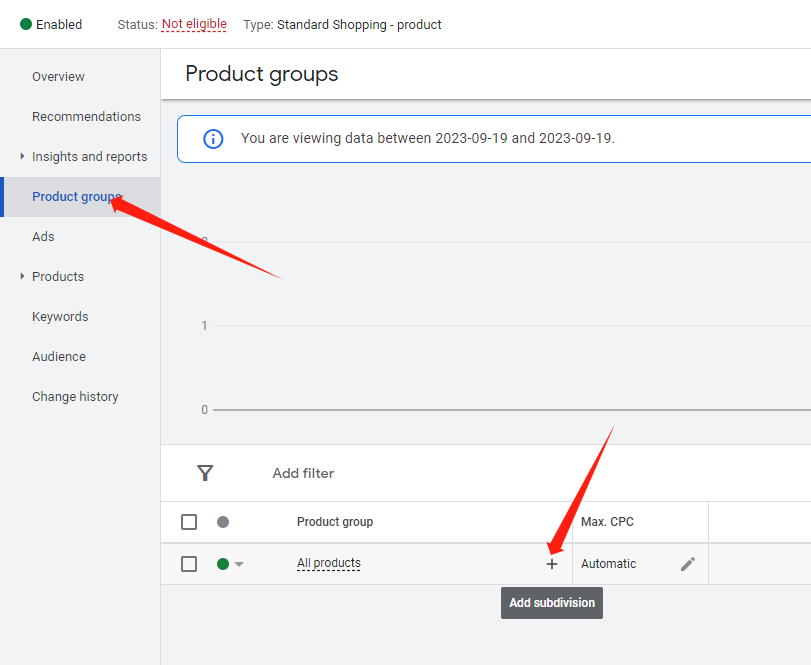Open Change history
Screen dimensions: 811x665
pos(75,397)
